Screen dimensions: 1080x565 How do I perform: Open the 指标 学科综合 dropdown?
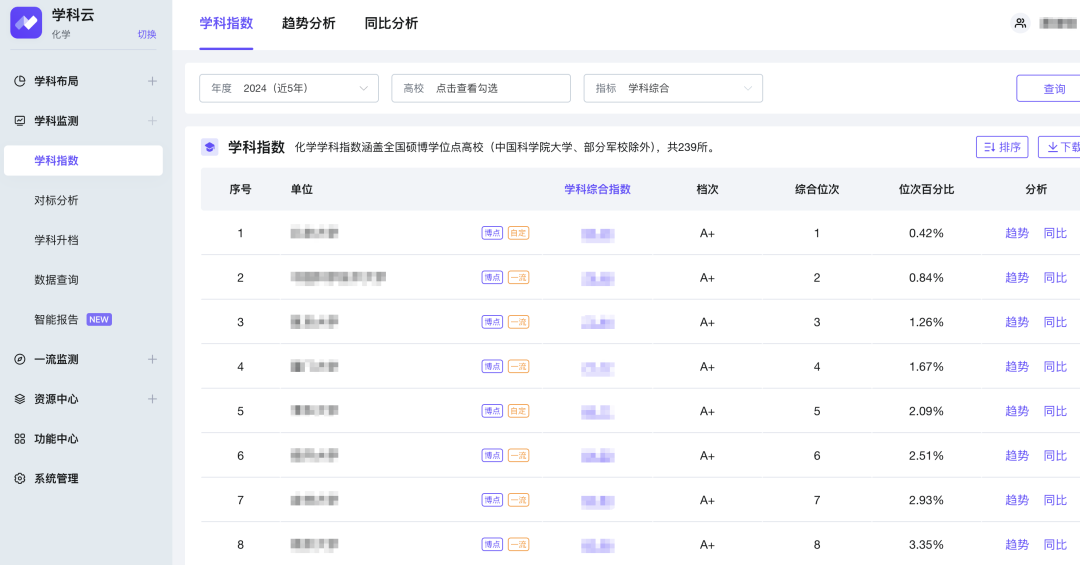(673, 88)
